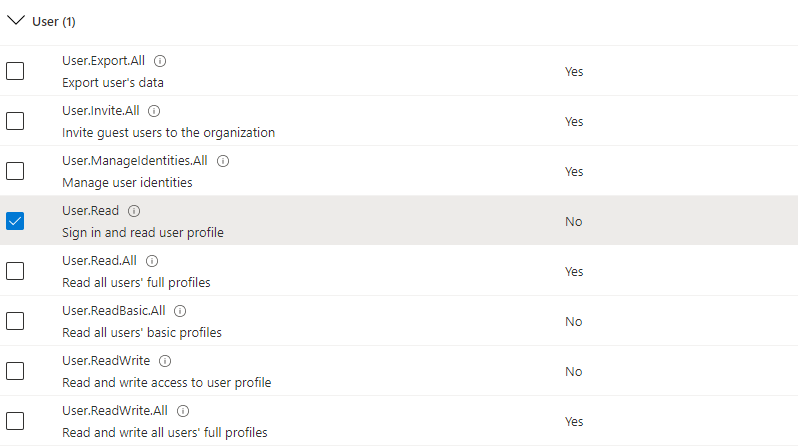Open info tooltip for User.ManageIdentities.All
The image size is (798, 446).
223,161
